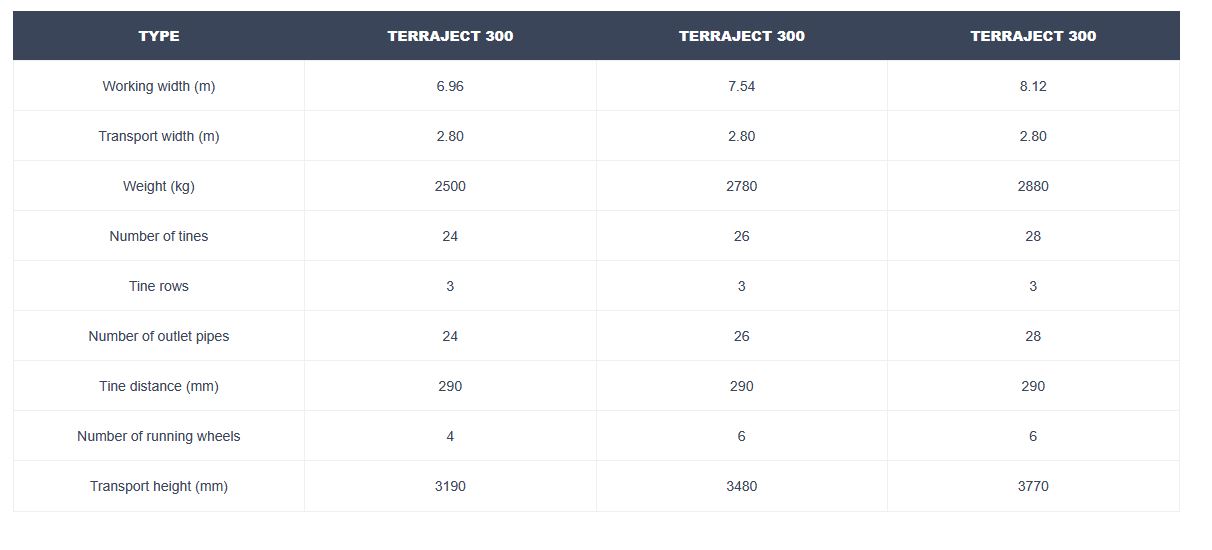Click the Weight (kg) row label
The image size is (1212, 550).
[x=159, y=186]
